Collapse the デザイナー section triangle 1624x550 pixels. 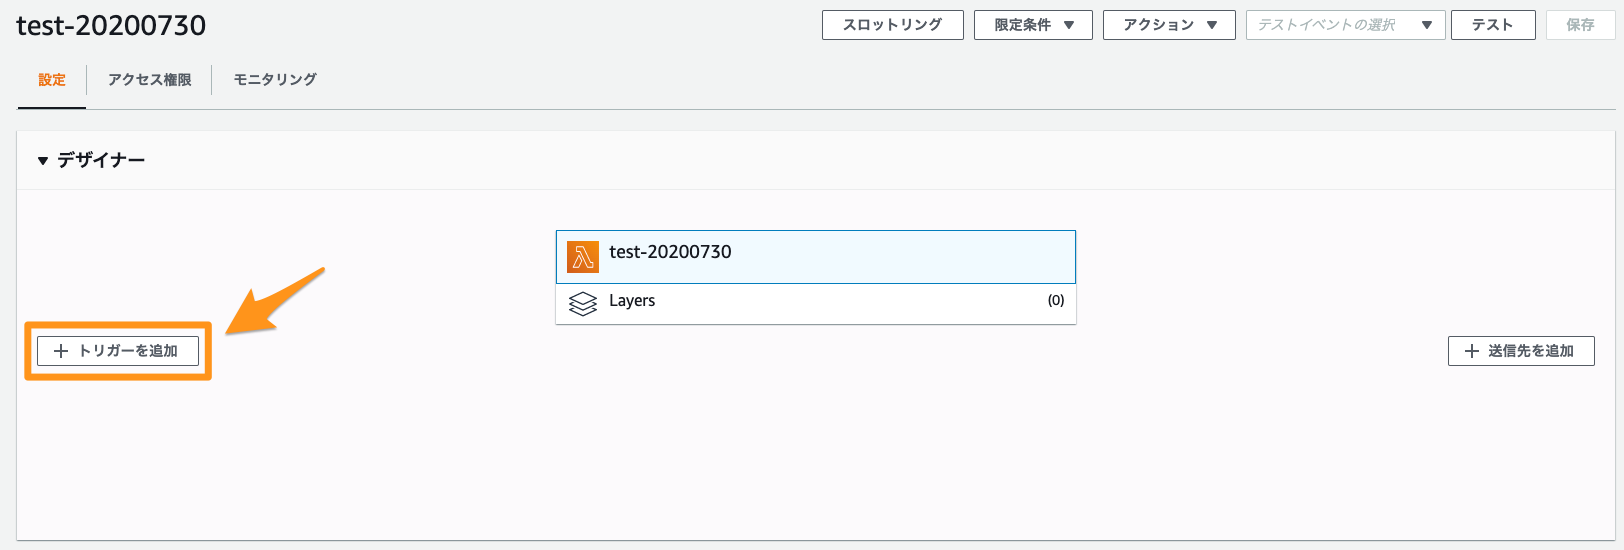click(x=43, y=161)
